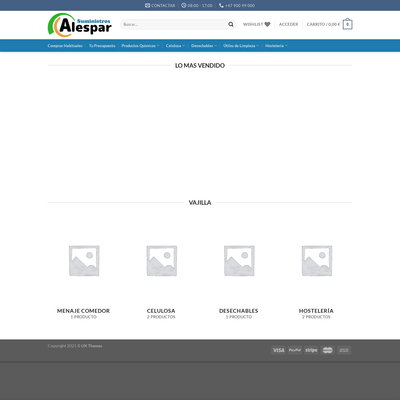Click the Hostelería category title below image
Image resolution: width=400 pixels, height=400 pixels.
click(316, 311)
